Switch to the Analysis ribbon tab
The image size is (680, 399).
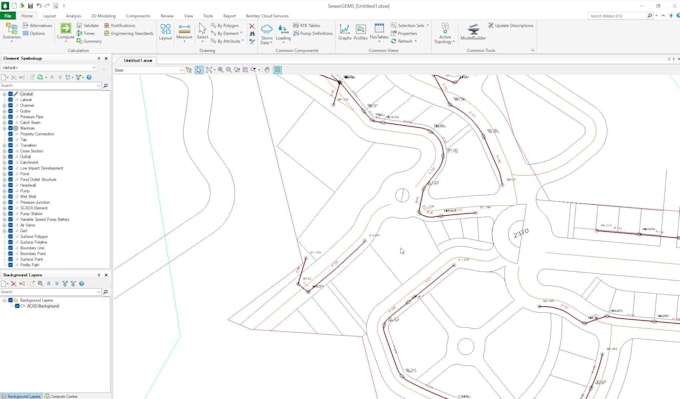pos(73,16)
